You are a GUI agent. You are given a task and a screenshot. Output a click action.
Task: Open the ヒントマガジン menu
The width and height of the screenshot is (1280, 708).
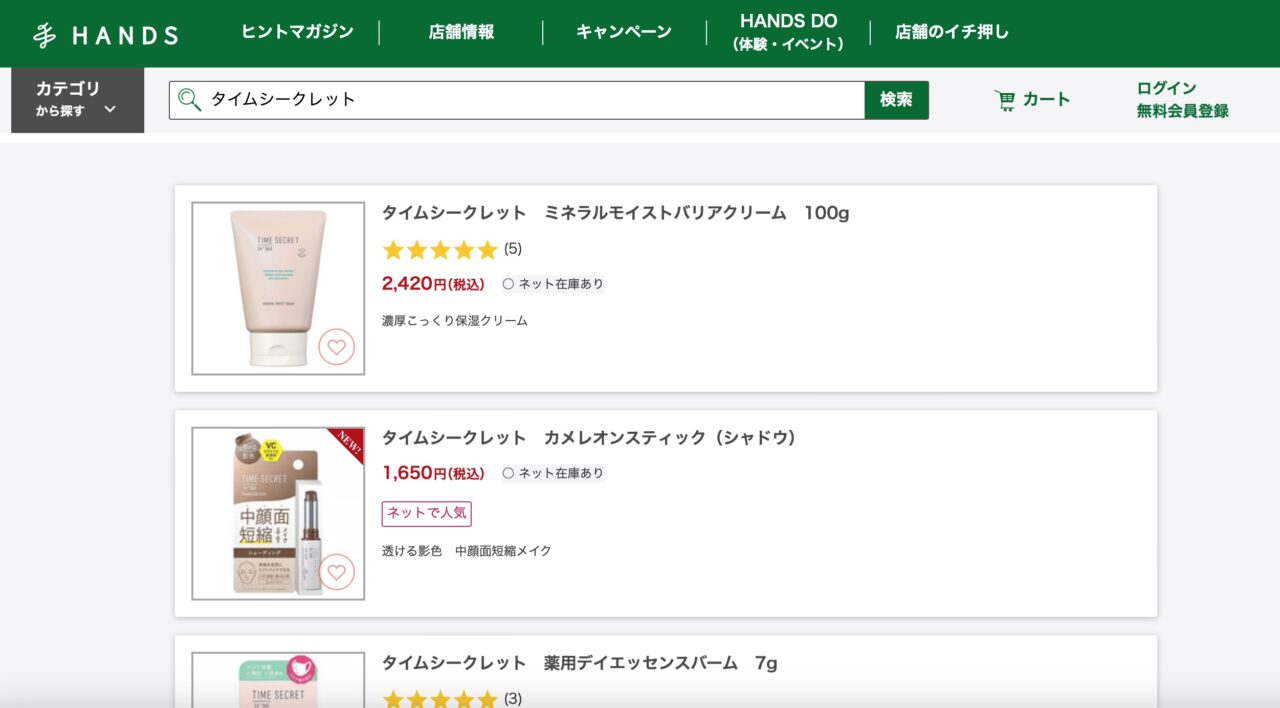point(297,32)
